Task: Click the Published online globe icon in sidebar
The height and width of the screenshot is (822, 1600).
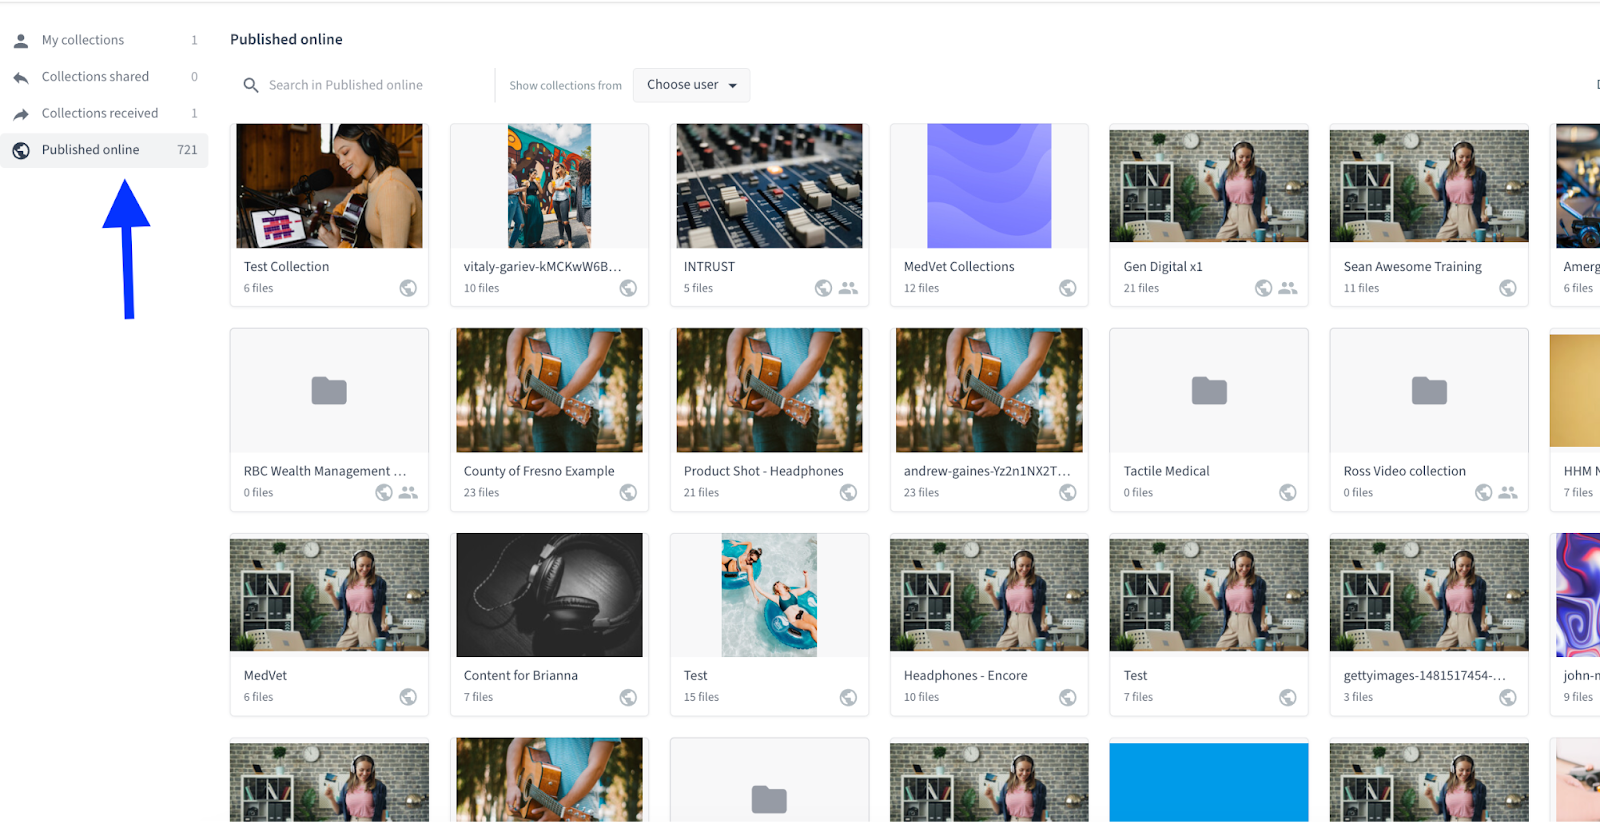Action: click(x=21, y=150)
